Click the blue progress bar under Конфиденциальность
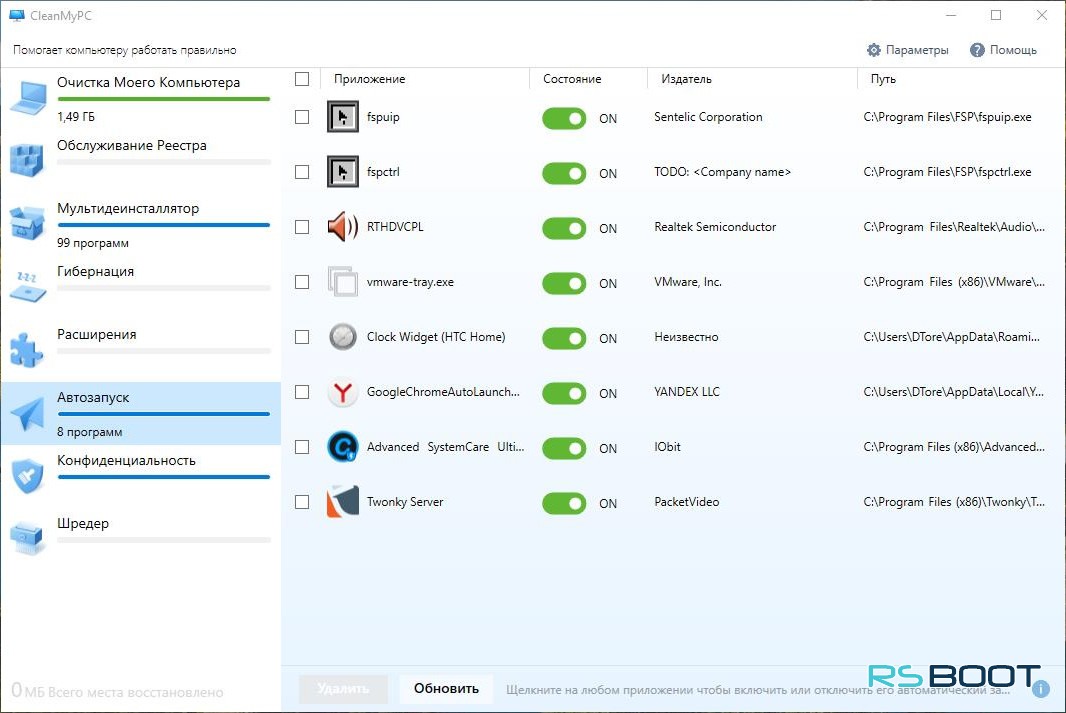 (164, 477)
